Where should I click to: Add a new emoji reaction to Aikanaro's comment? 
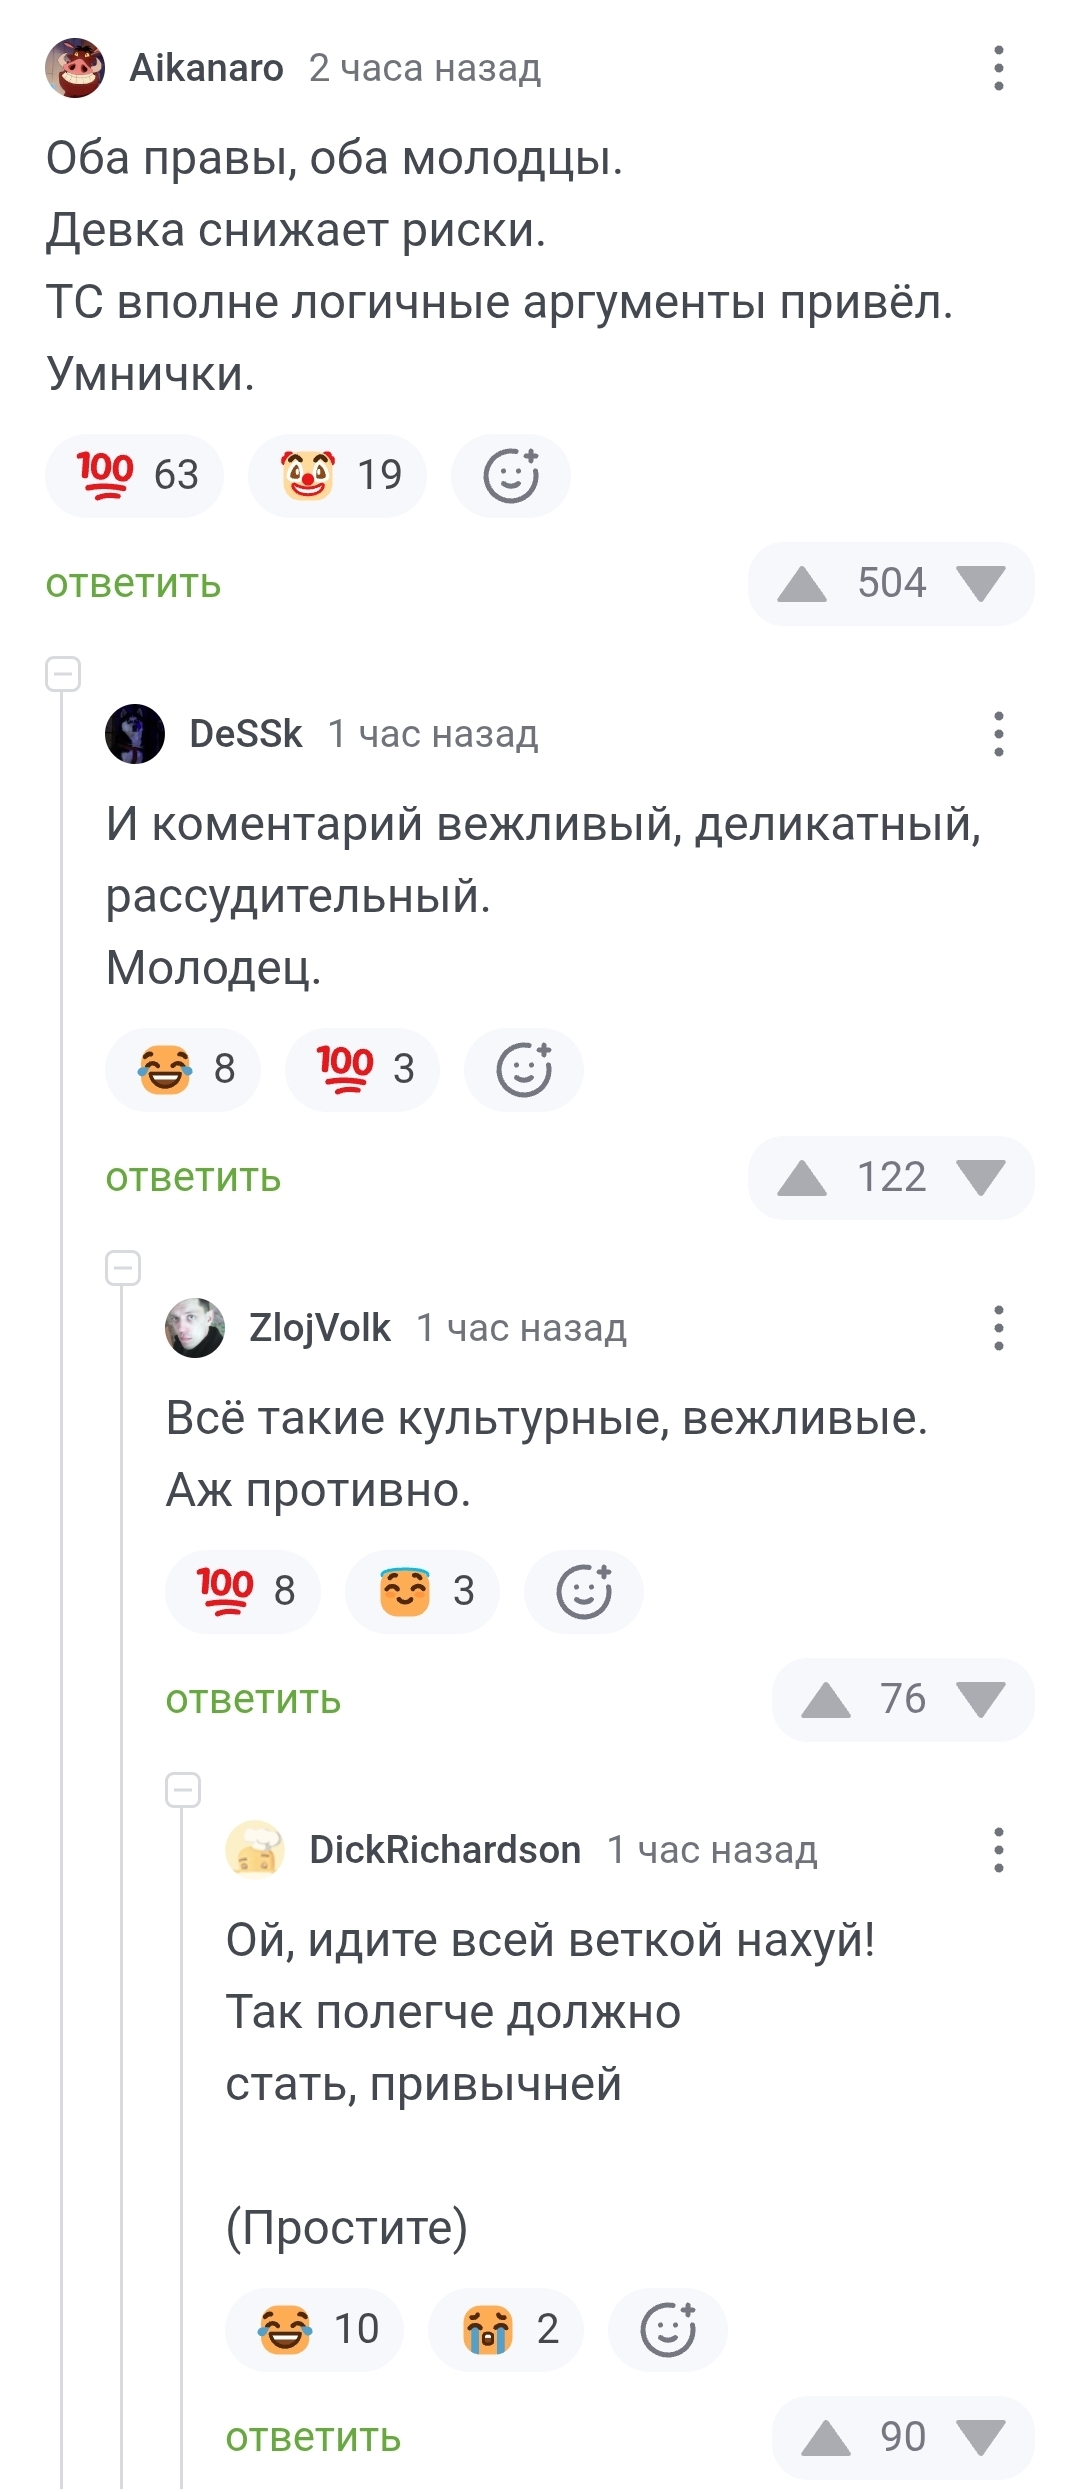click(x=511, y=476)
